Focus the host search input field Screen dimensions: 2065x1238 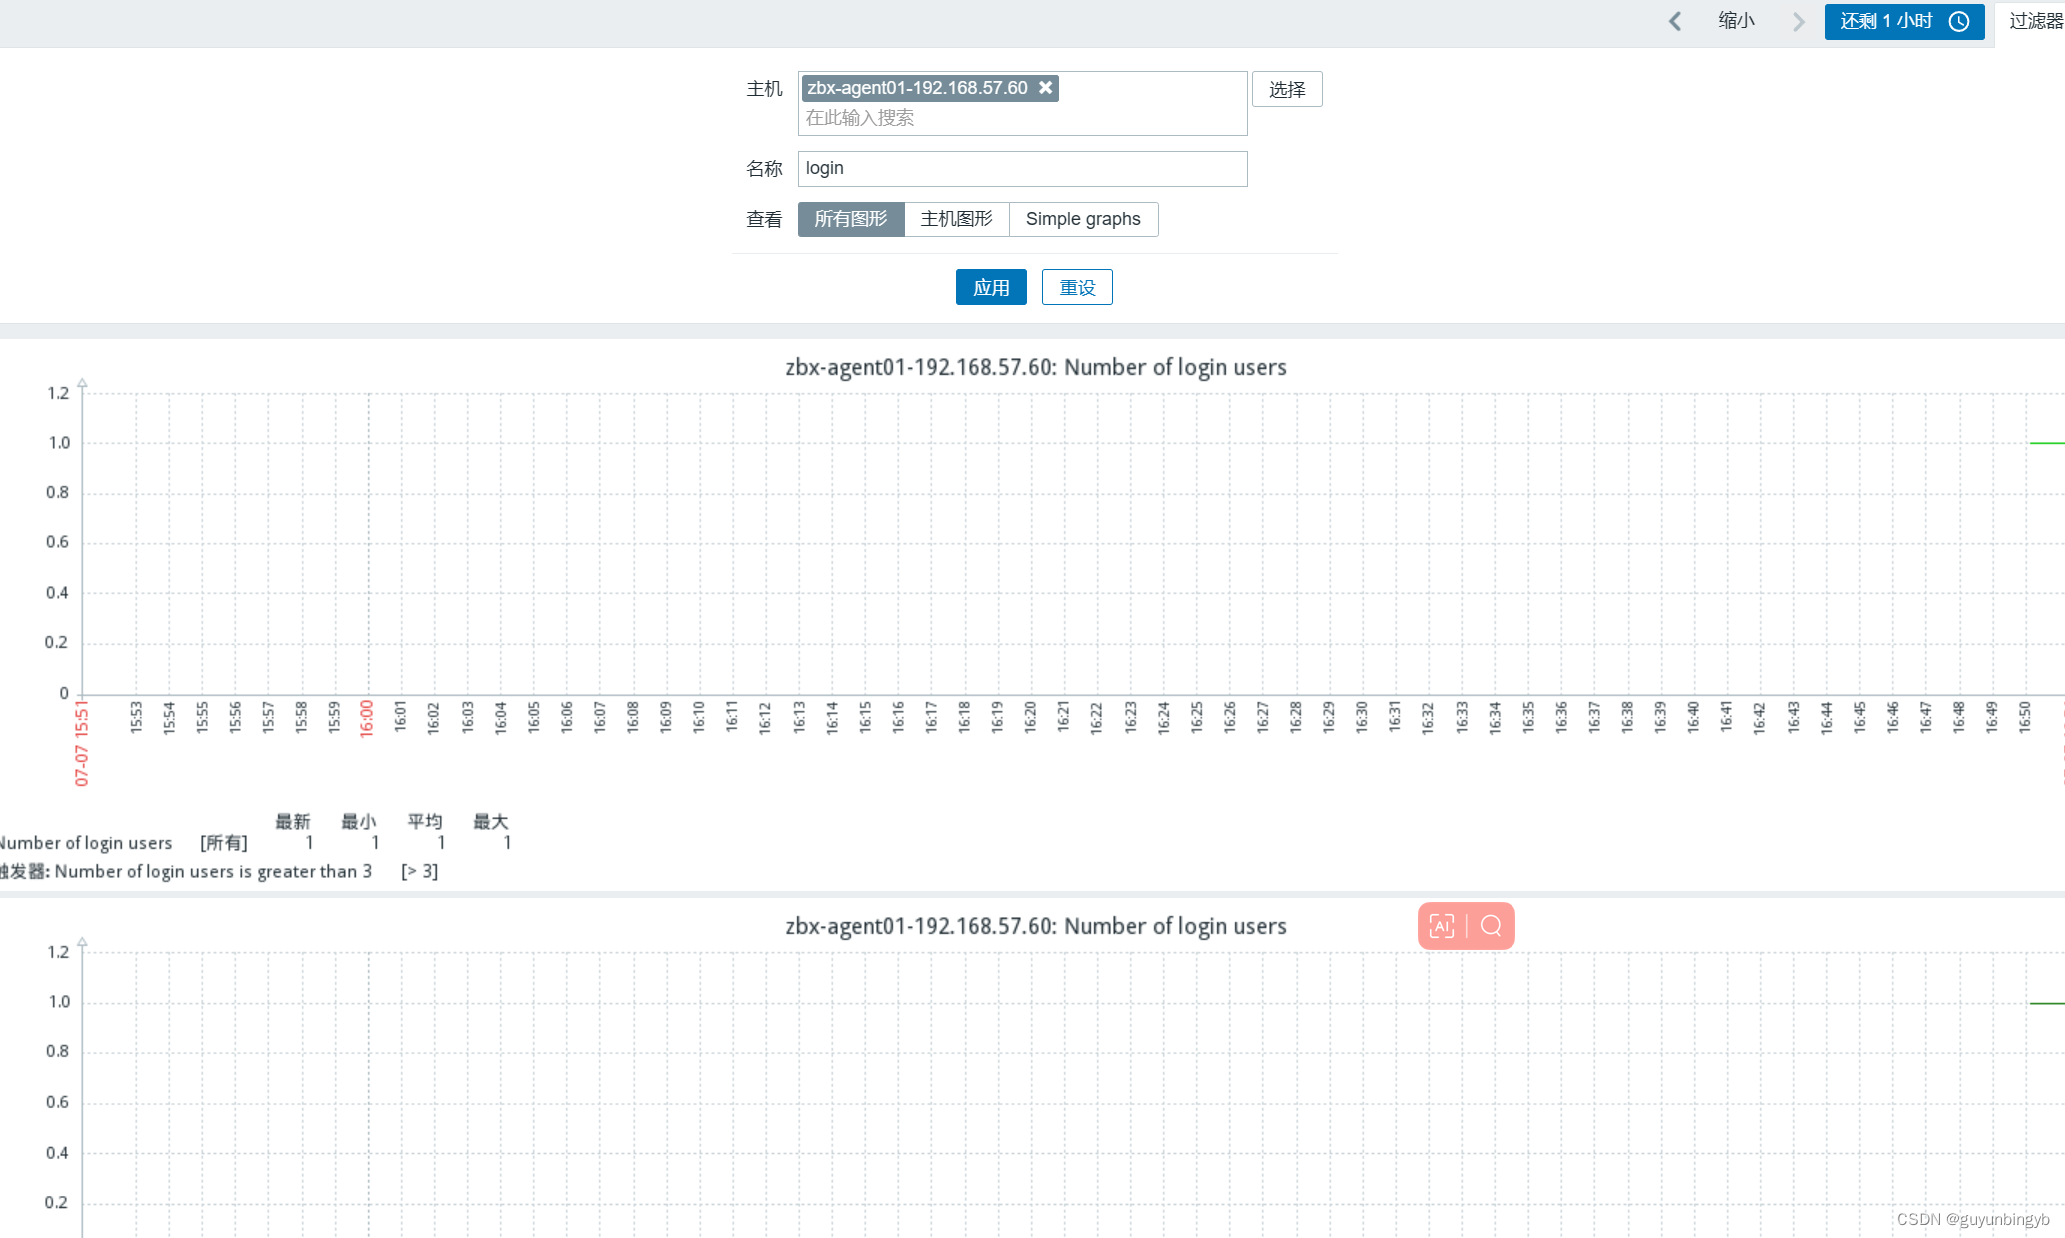tap(1022, 118)
